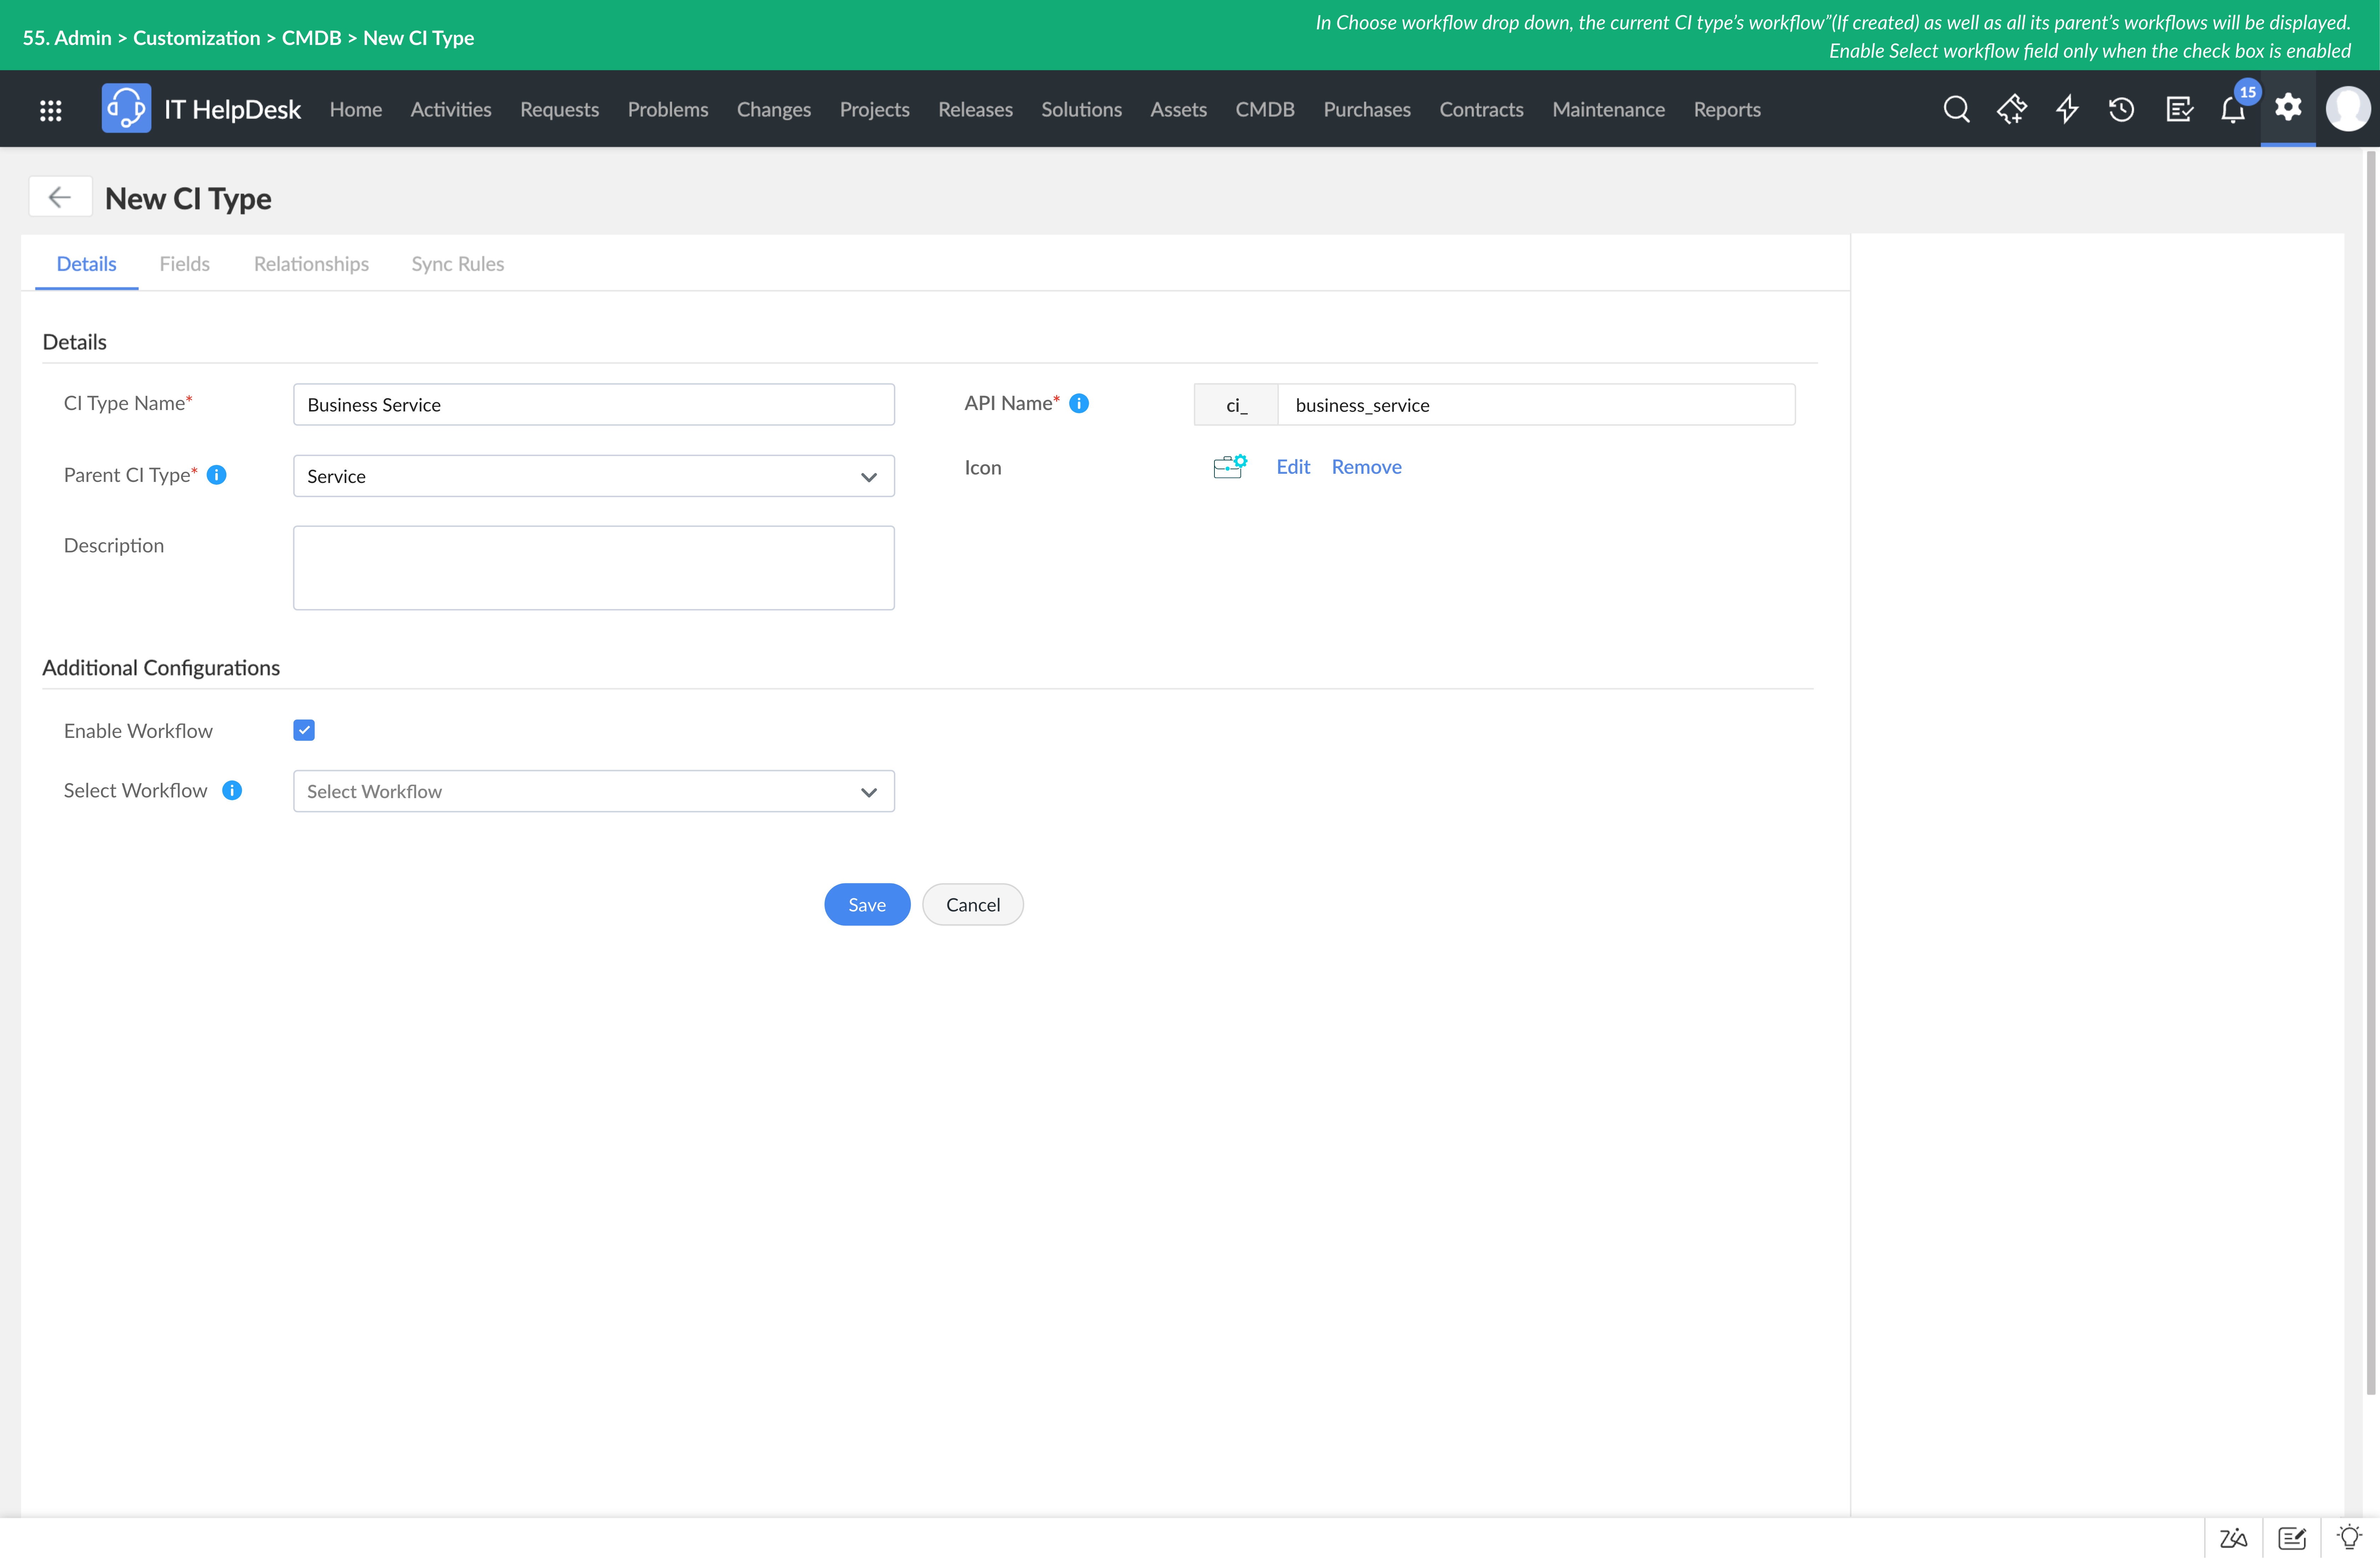Click the Edit icon link
The image size is (2380, 1558).
(1293, 467)
